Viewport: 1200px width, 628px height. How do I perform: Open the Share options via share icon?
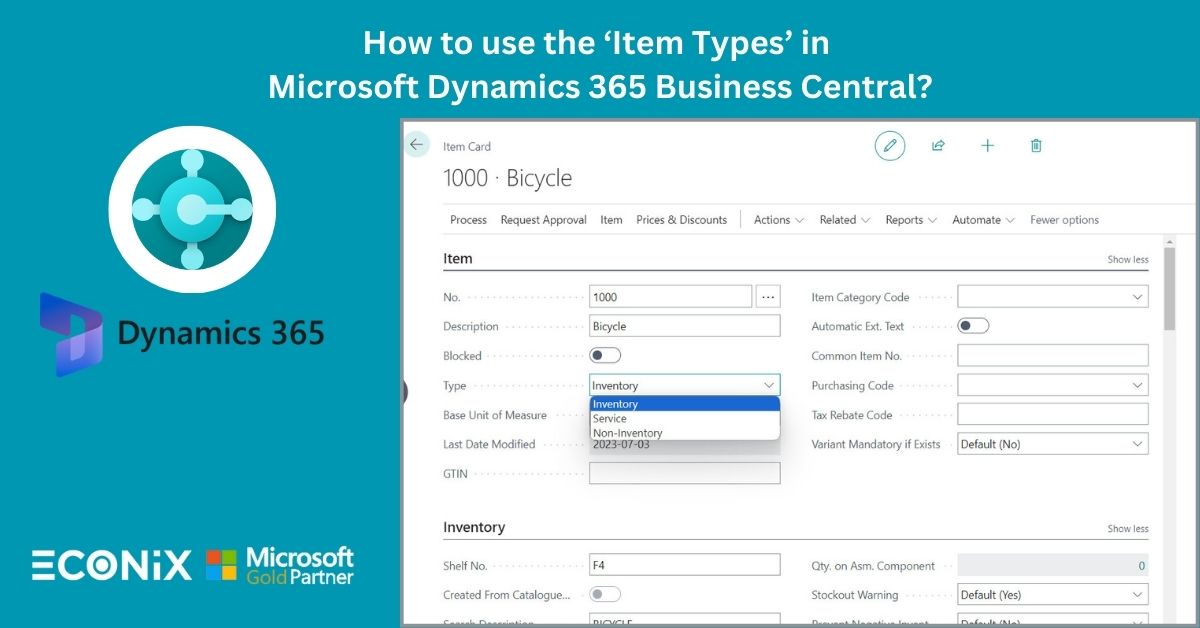click(x=938, y=145)
